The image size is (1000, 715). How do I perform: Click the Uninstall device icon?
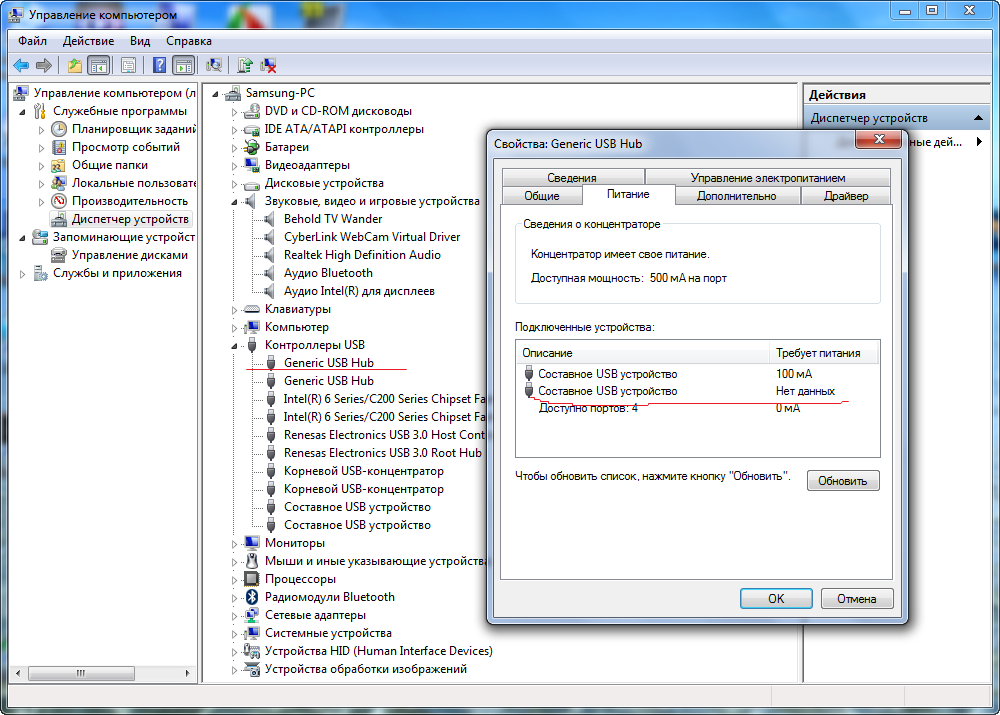268,66
